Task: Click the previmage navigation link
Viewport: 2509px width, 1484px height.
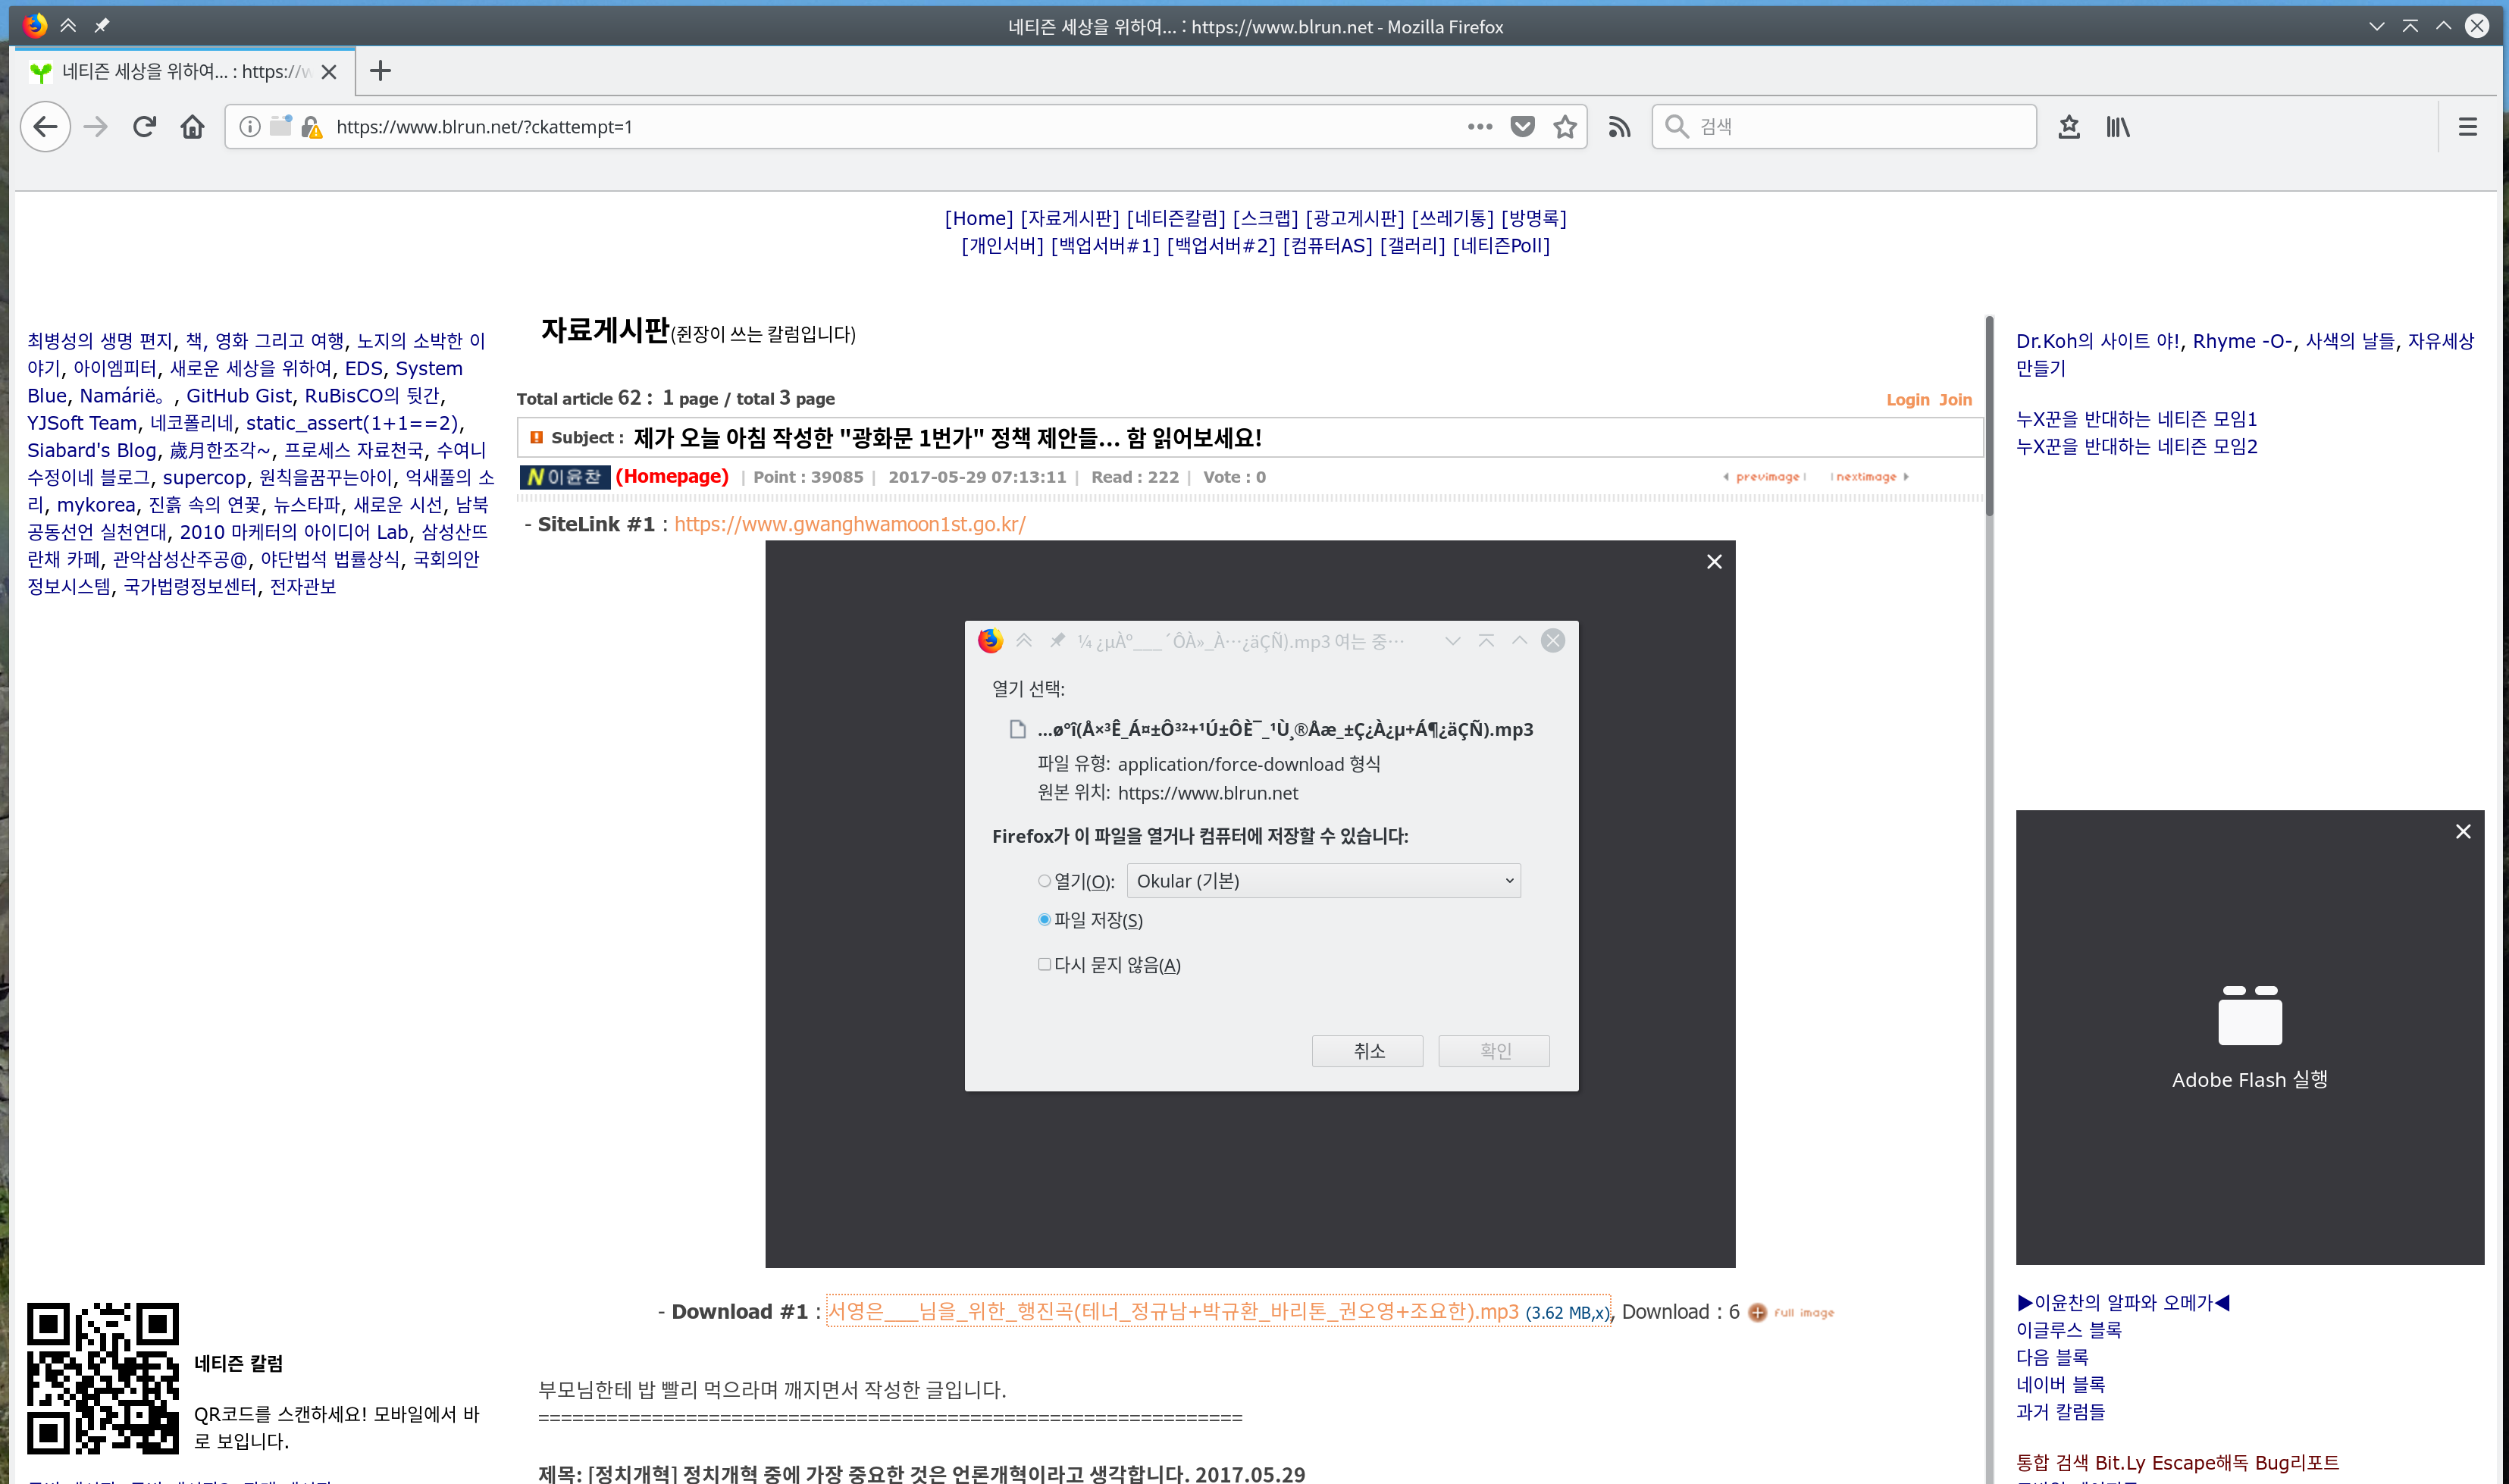Action: tap(1765, 477)
